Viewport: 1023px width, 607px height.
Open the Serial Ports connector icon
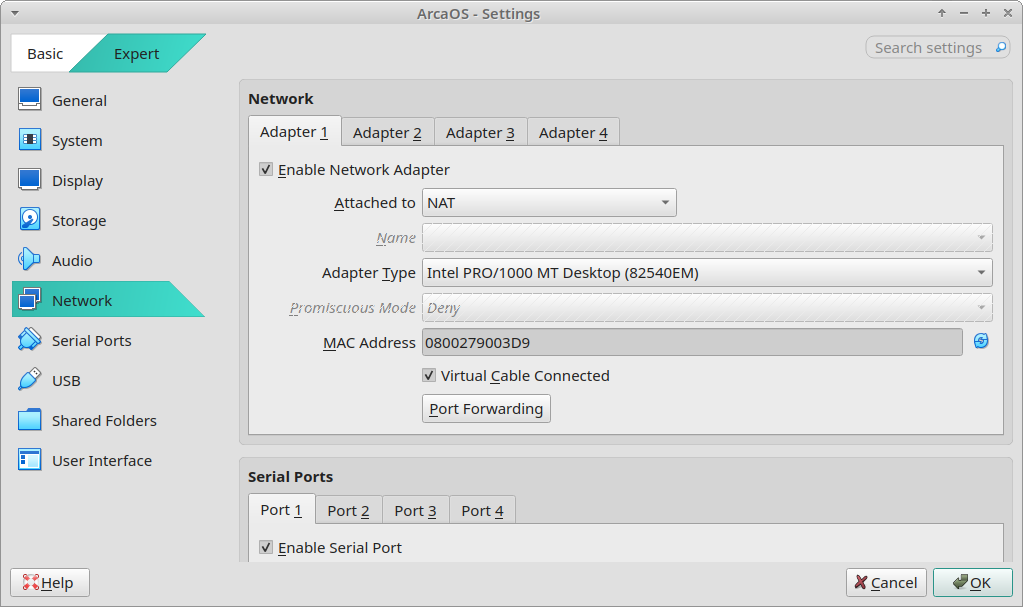(x=29, y=339)
